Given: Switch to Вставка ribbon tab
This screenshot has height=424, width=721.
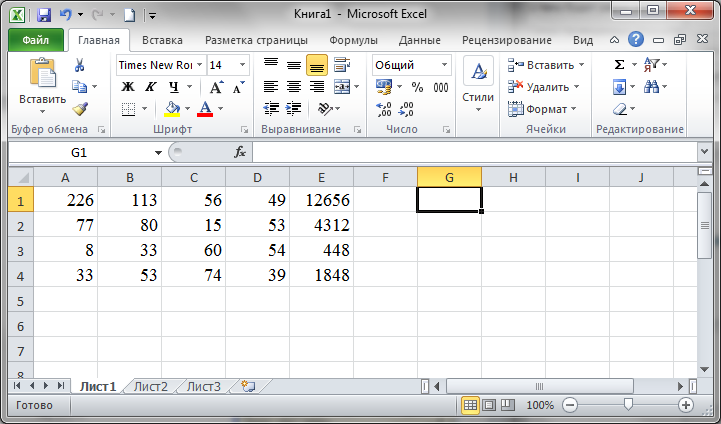Looking at the screenshot, I should tap(162, 40).
